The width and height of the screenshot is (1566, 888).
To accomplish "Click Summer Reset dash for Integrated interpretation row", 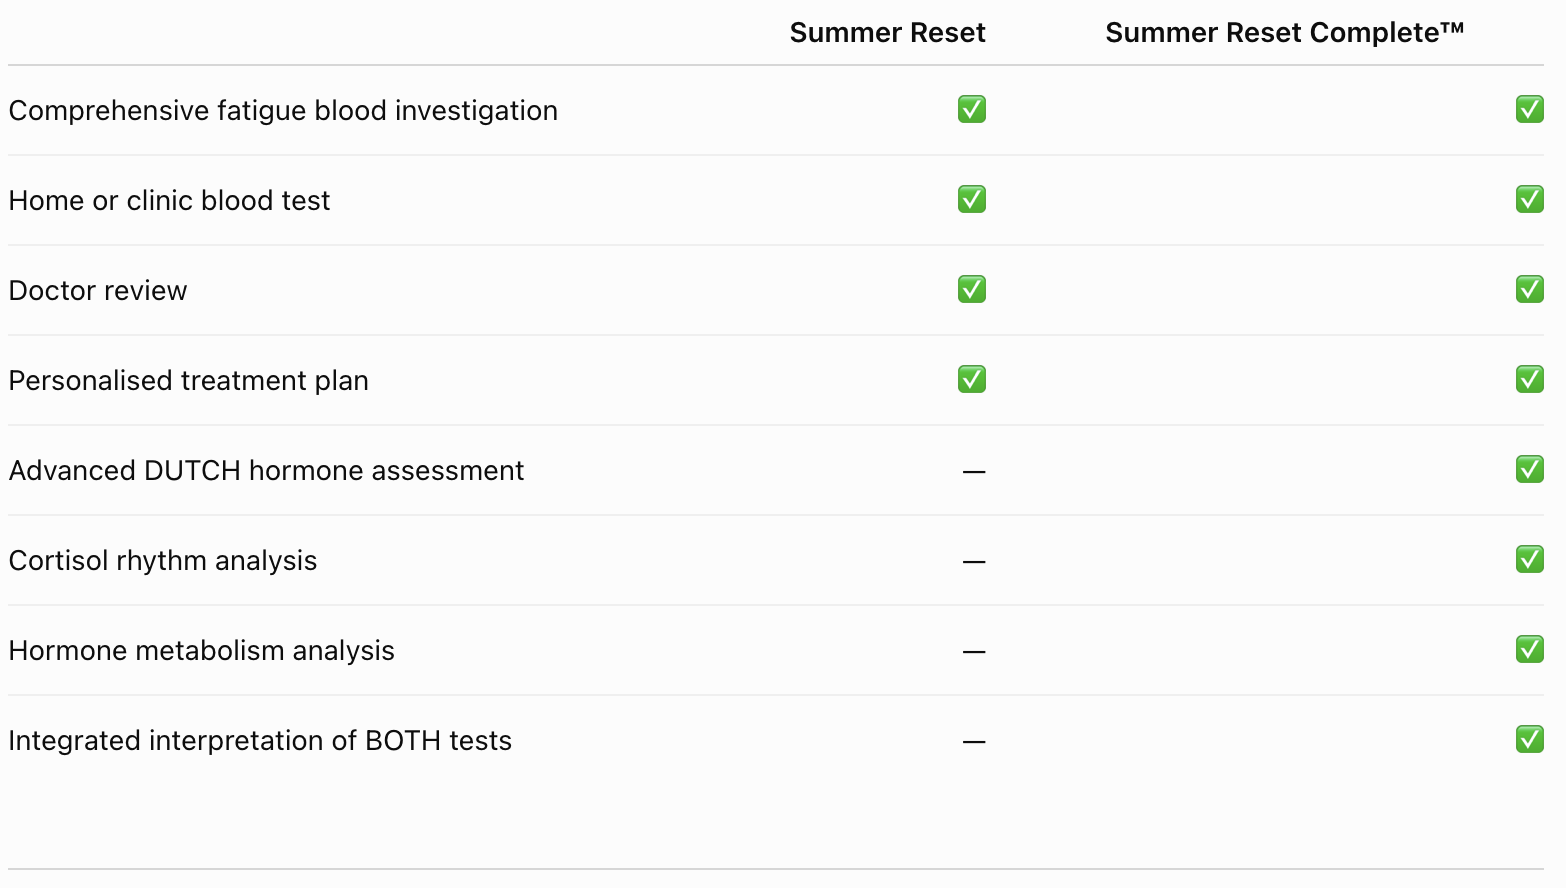I will (974, 741).
